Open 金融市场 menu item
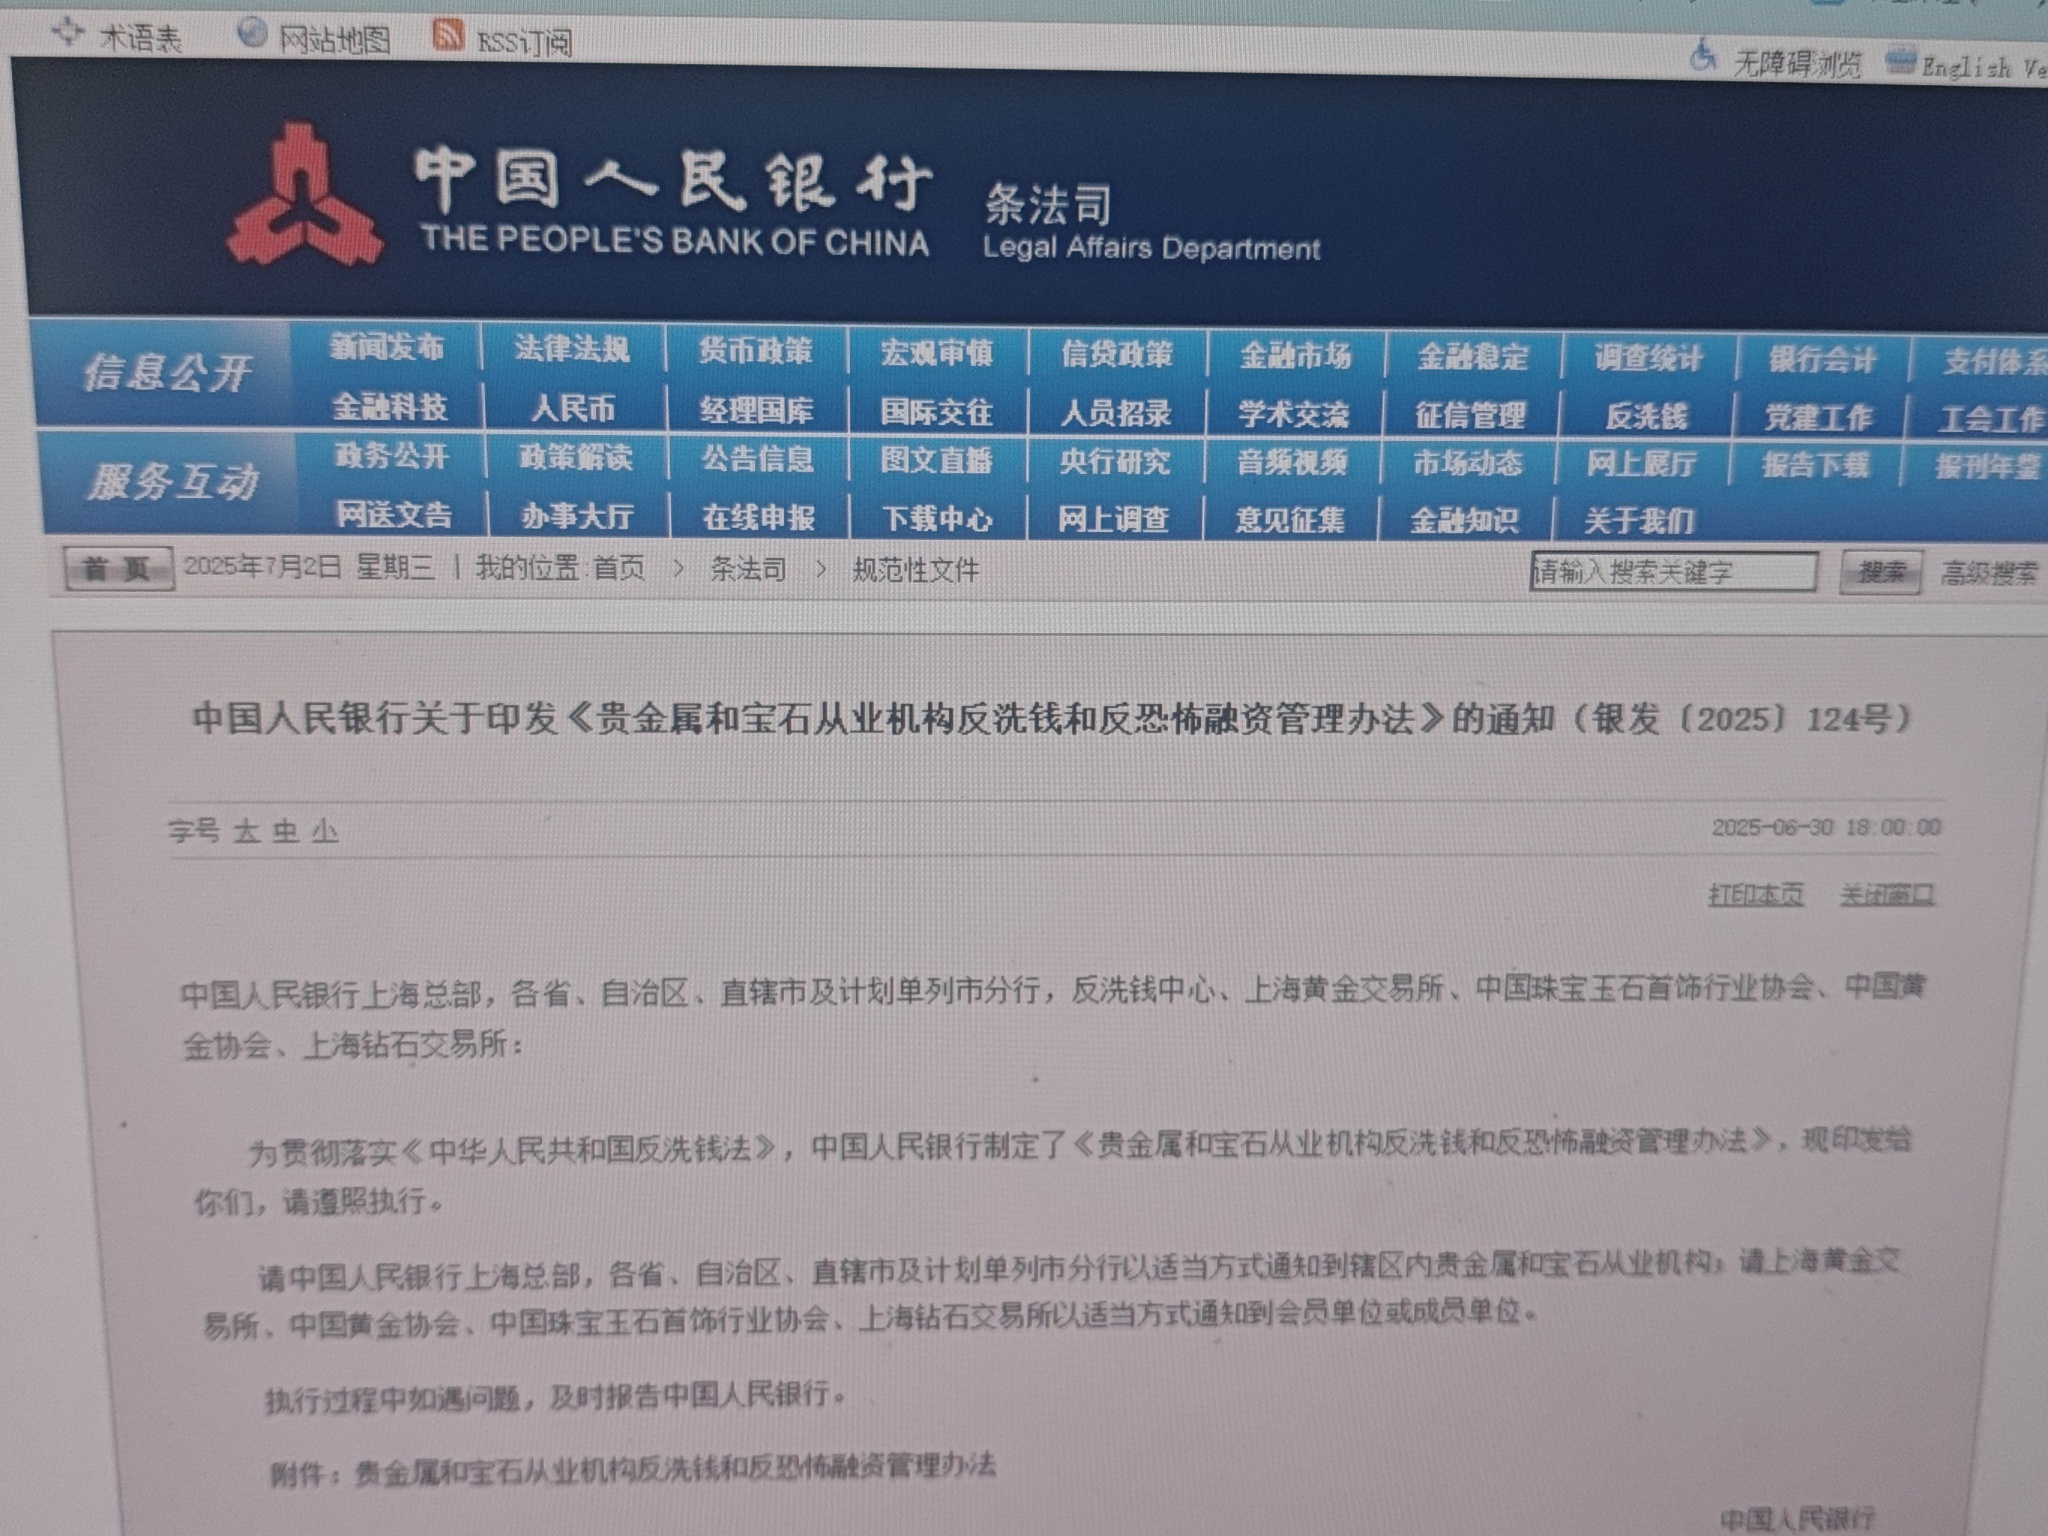 [1295, 355]
